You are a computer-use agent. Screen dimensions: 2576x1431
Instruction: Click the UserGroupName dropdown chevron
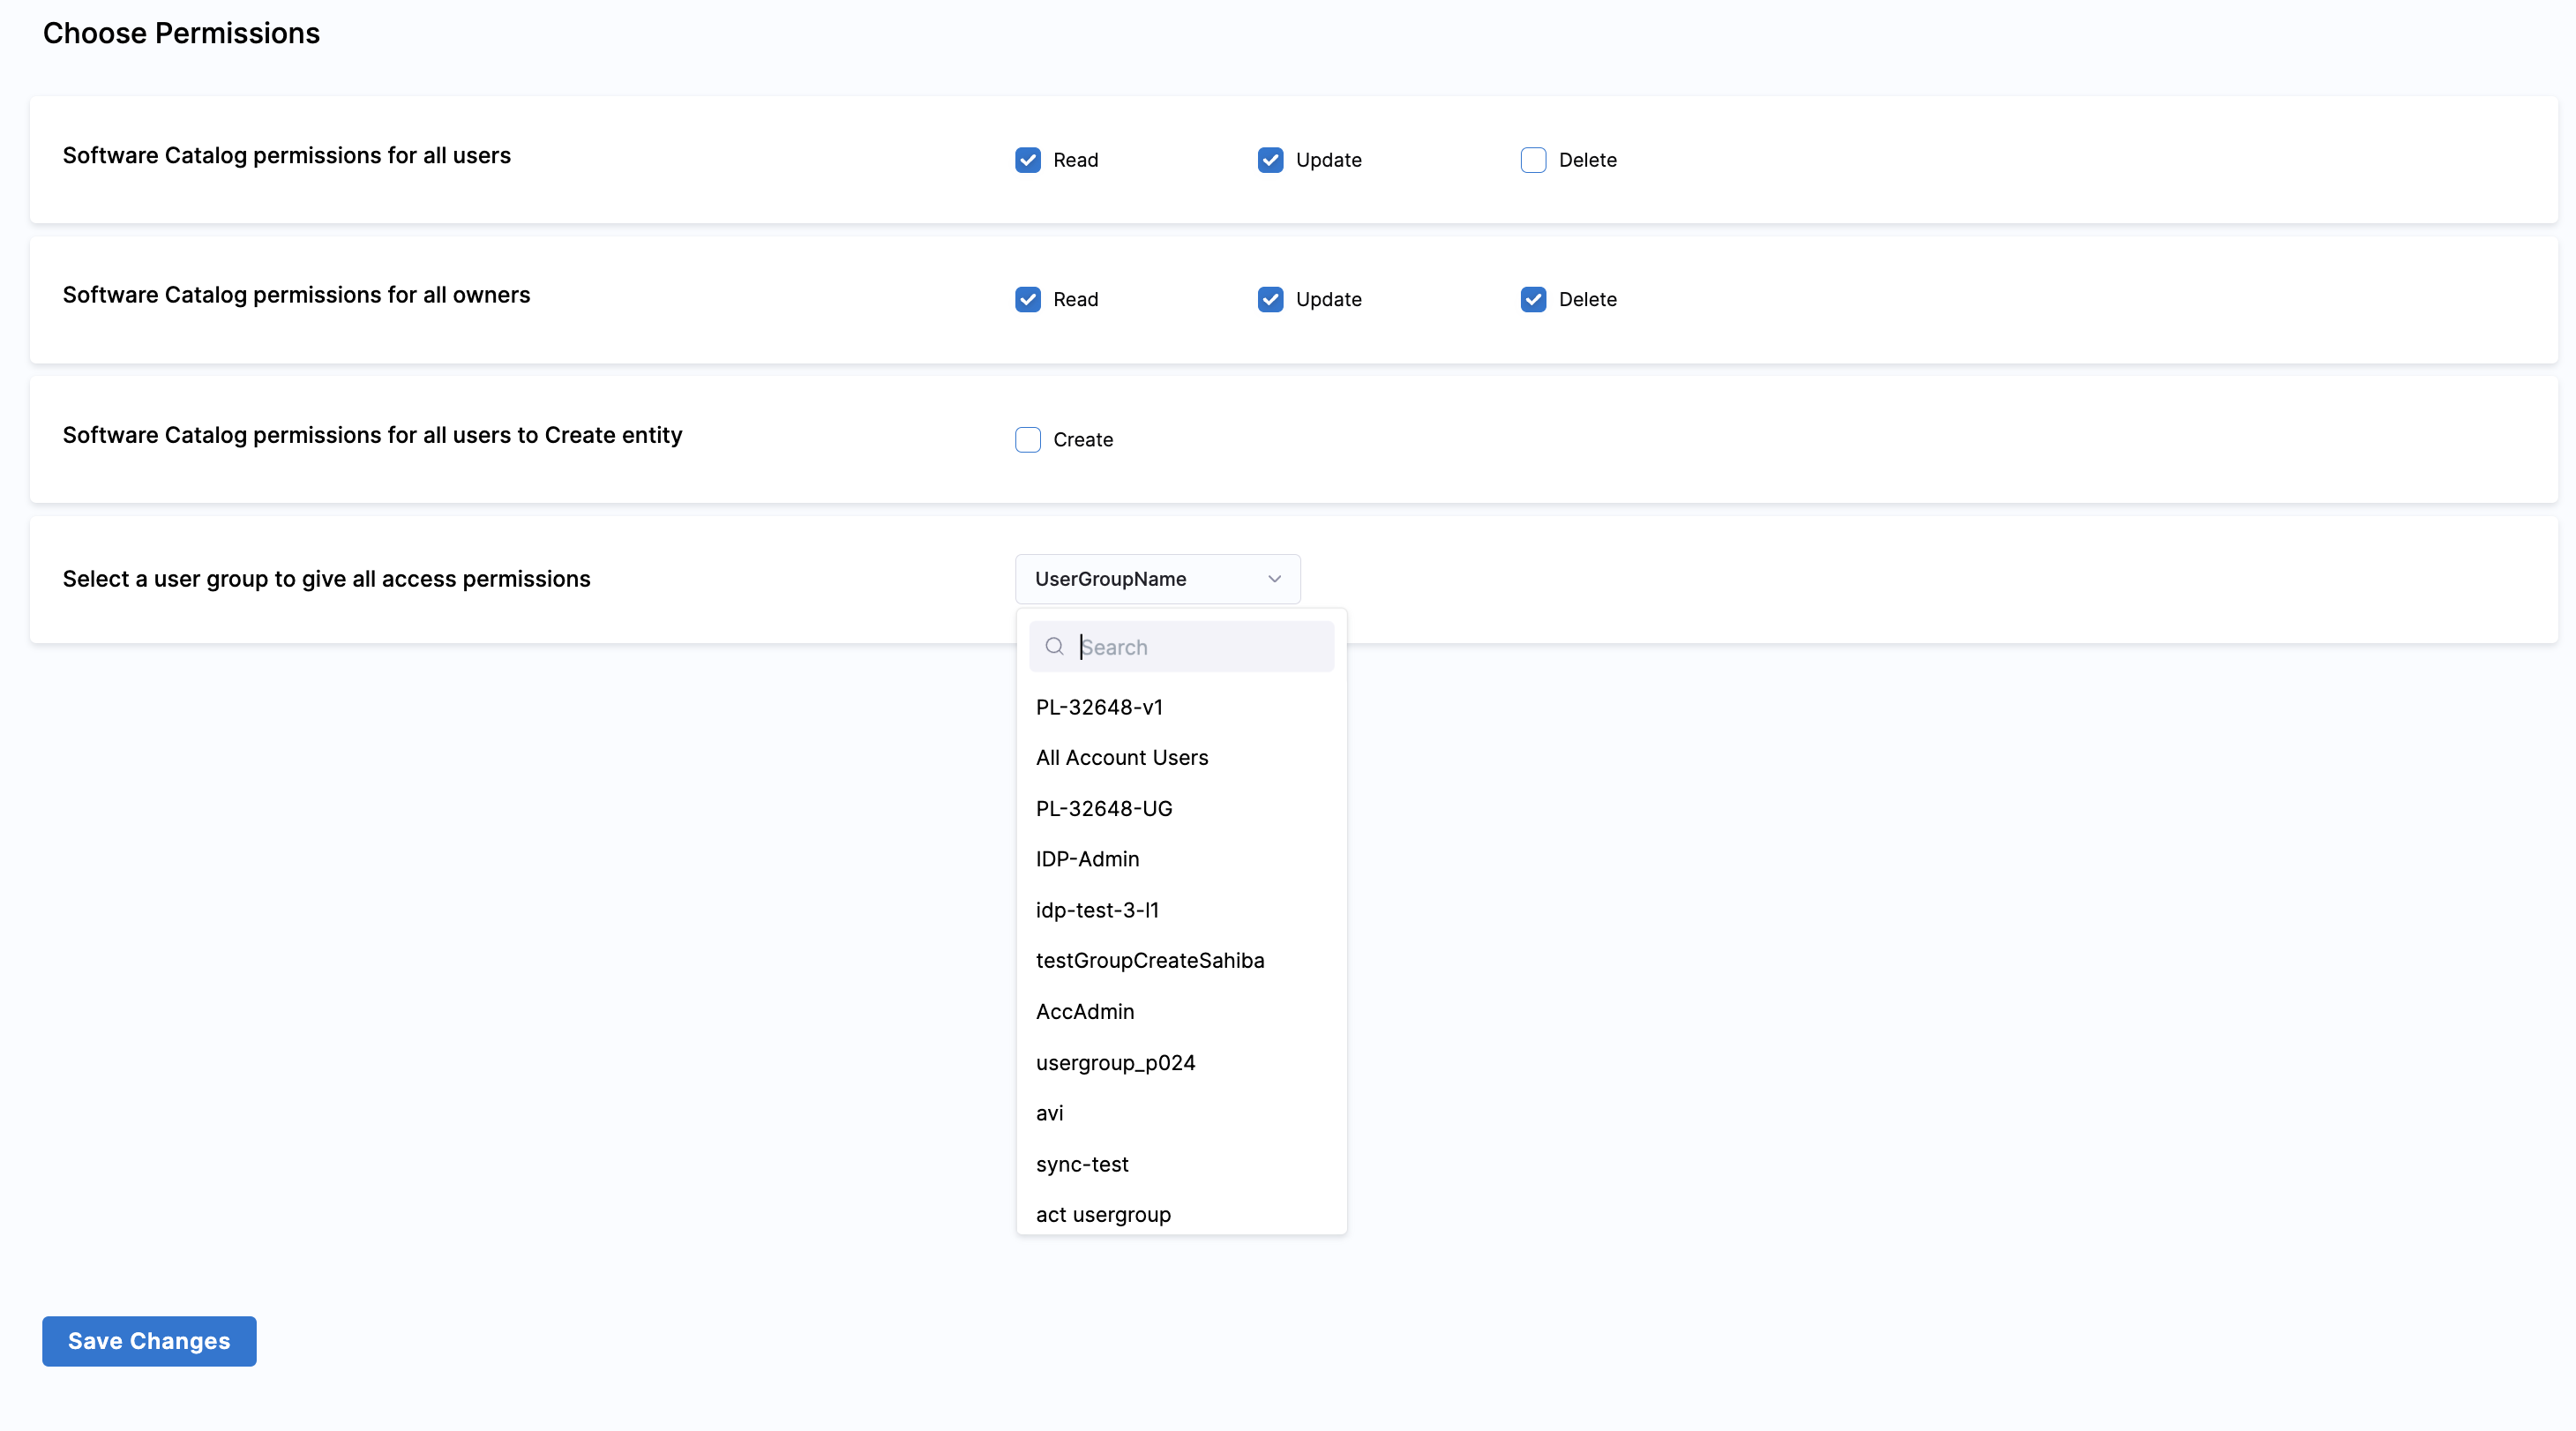click(1274, 579)
